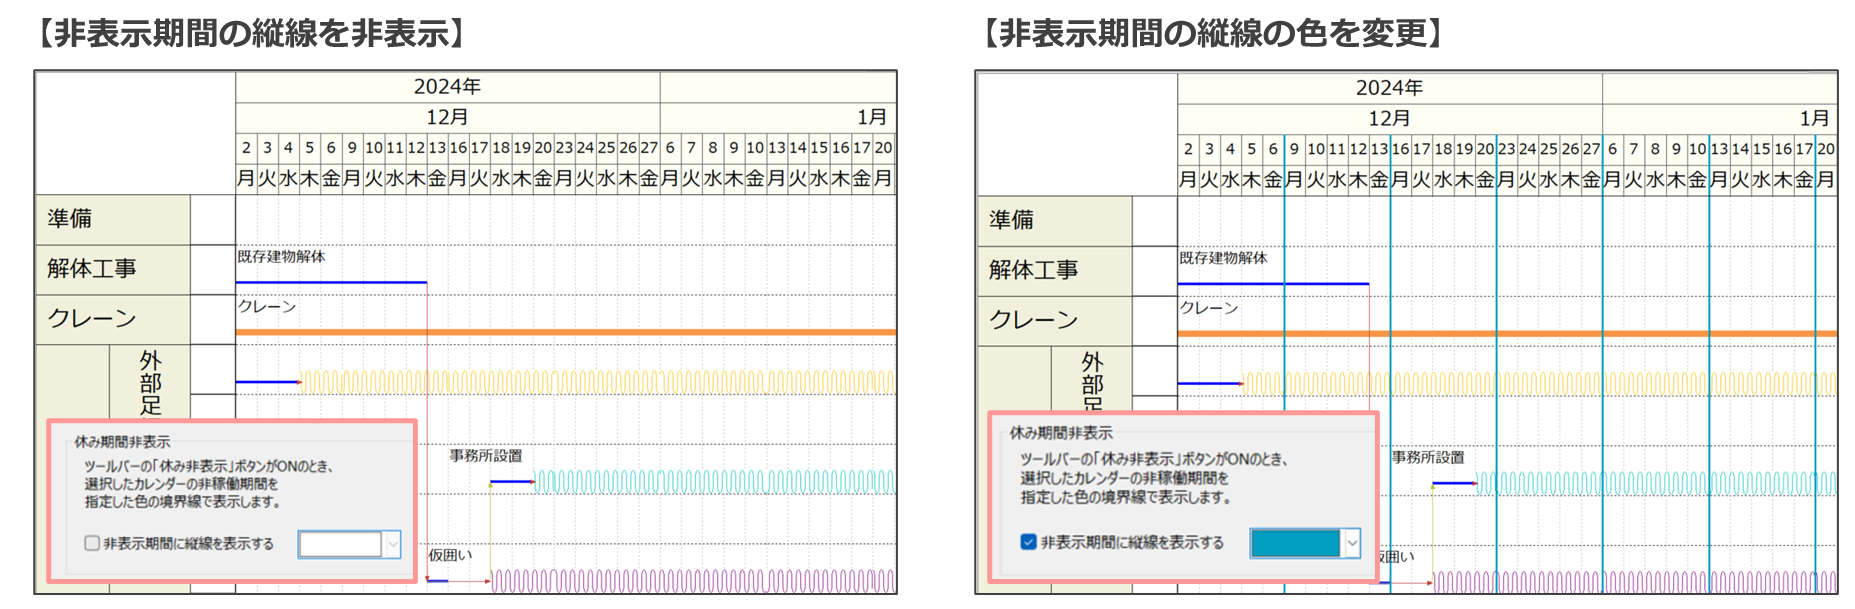1855x609 pixels.
Task: Click the 12月 header in the right chart
Action: click(x=1389, y=118)
